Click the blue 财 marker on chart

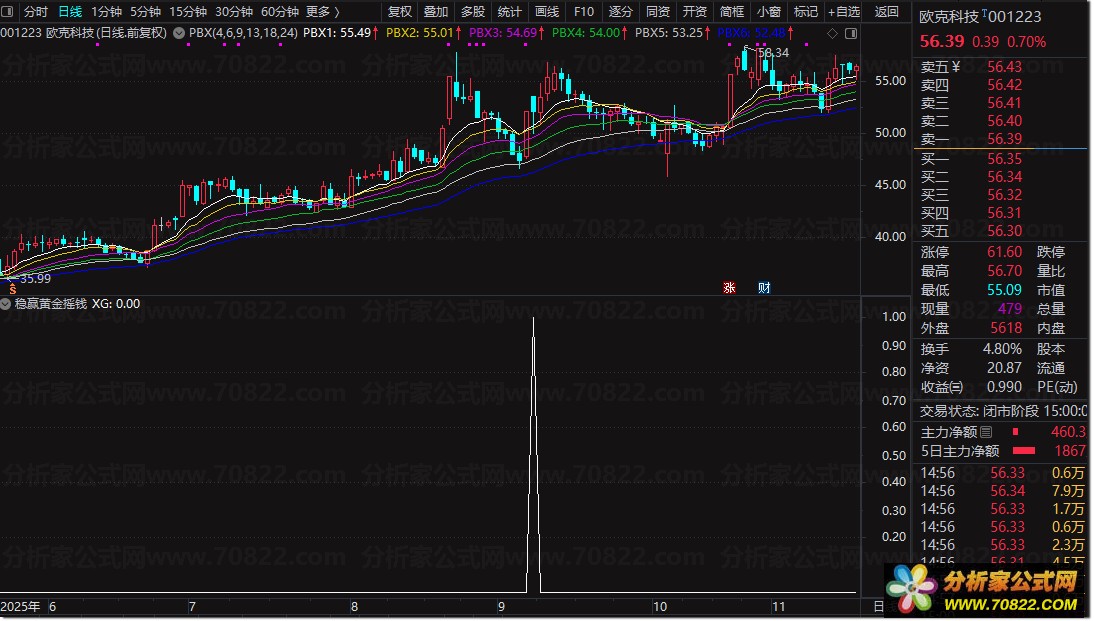[x=764, y=287]
